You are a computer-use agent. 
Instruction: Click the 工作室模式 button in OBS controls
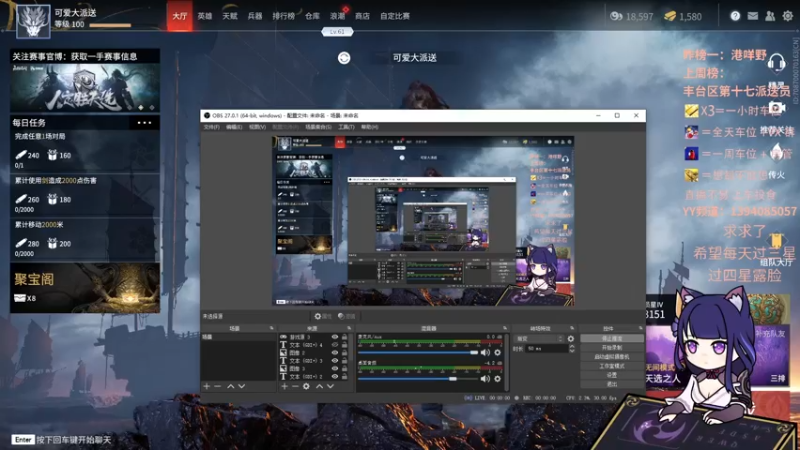(612, 366)
